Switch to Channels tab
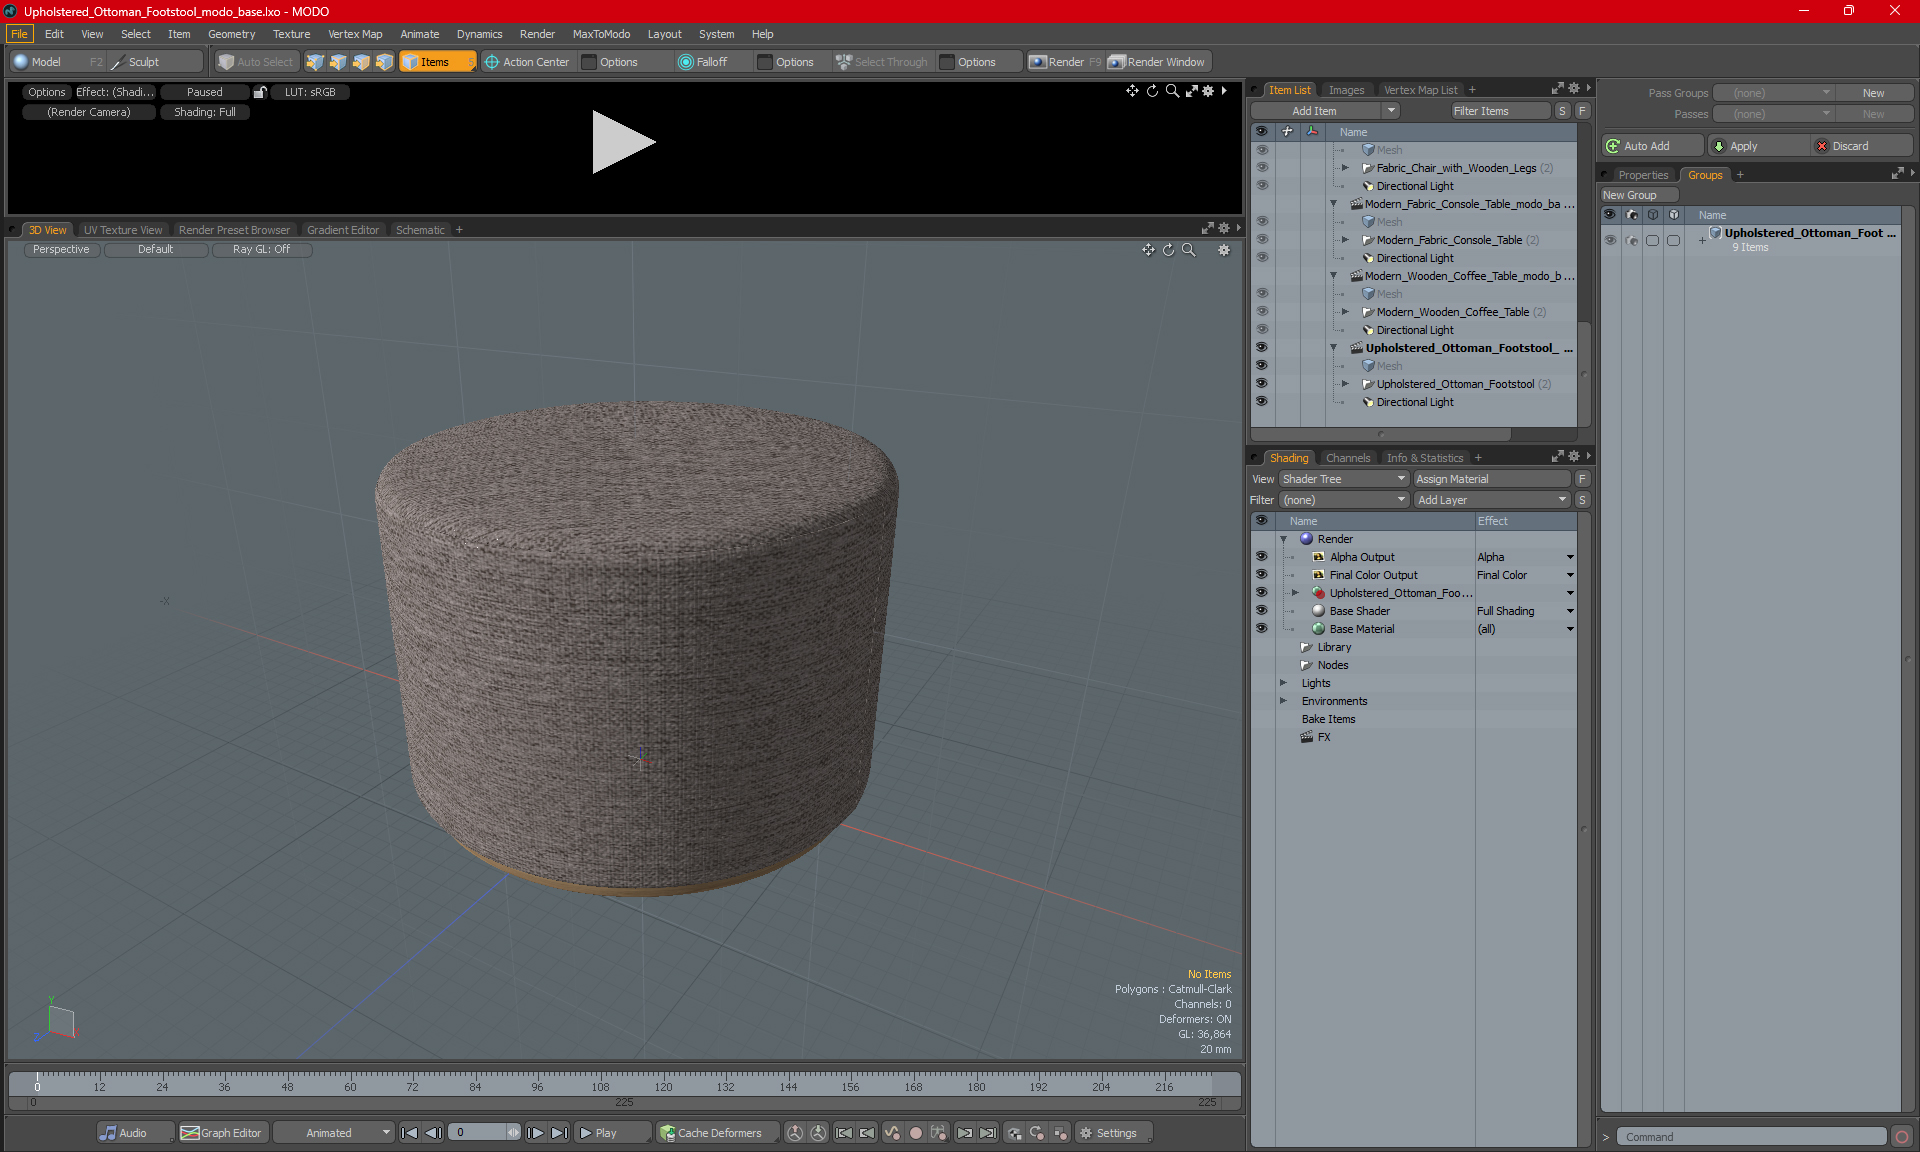This screenshot has width=1920, height=1152. [x=1348, y=458]
